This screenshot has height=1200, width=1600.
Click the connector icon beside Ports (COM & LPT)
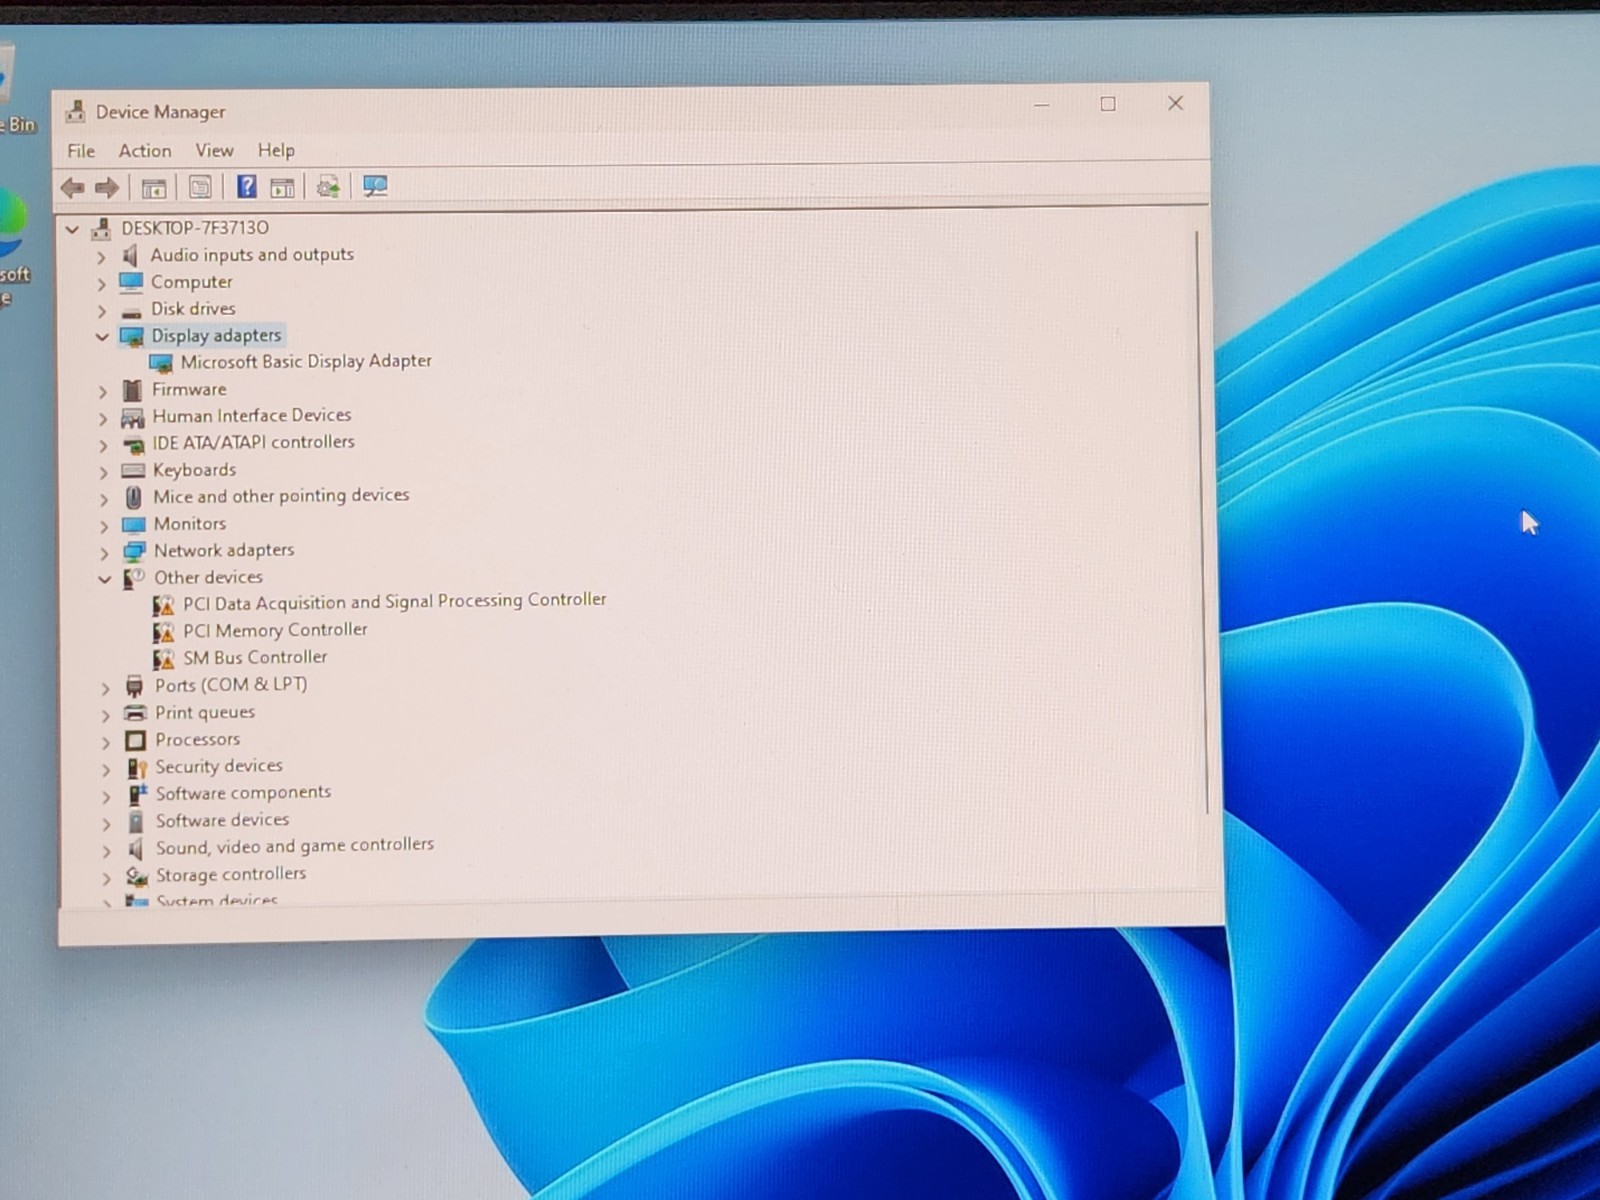(135, 686)
